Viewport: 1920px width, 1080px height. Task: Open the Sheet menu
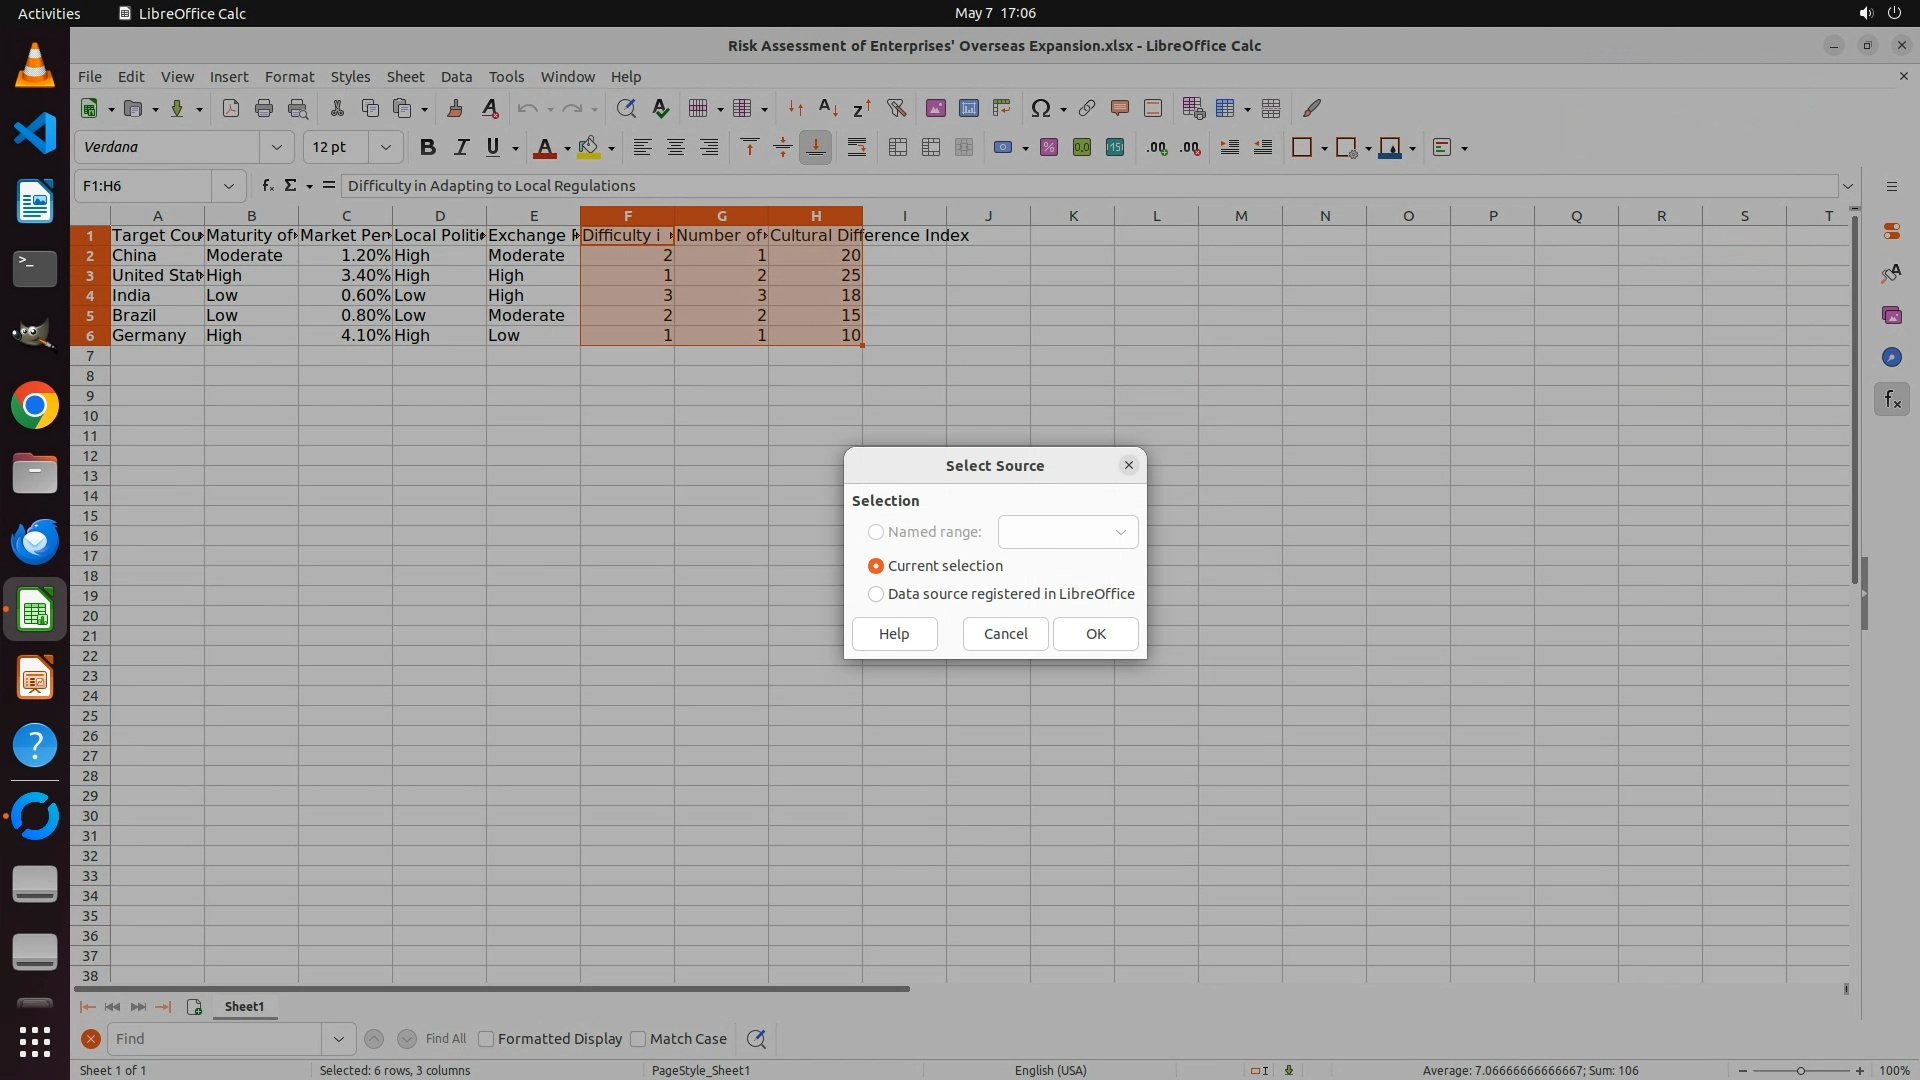405,77
